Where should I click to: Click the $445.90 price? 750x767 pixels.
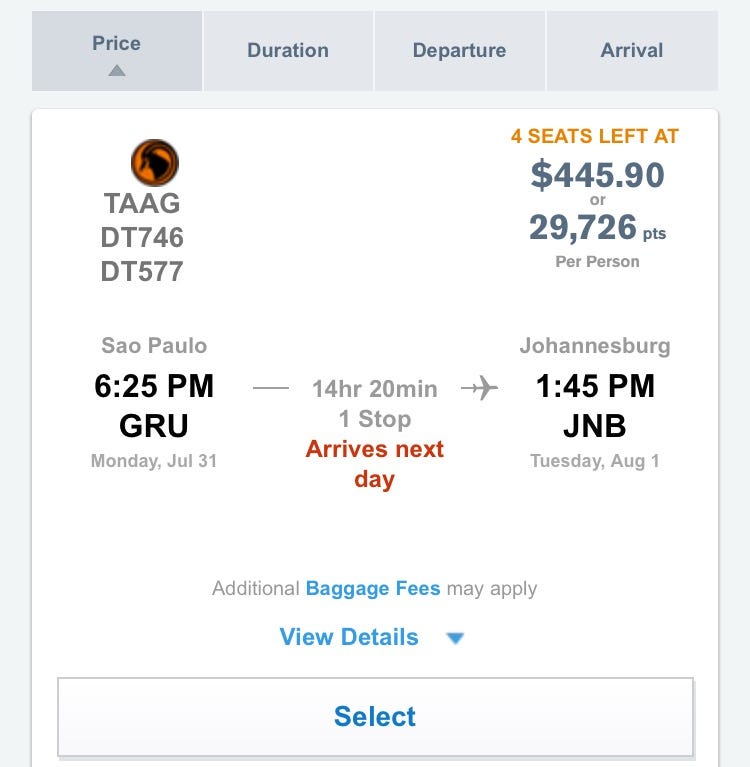point(597,175)
